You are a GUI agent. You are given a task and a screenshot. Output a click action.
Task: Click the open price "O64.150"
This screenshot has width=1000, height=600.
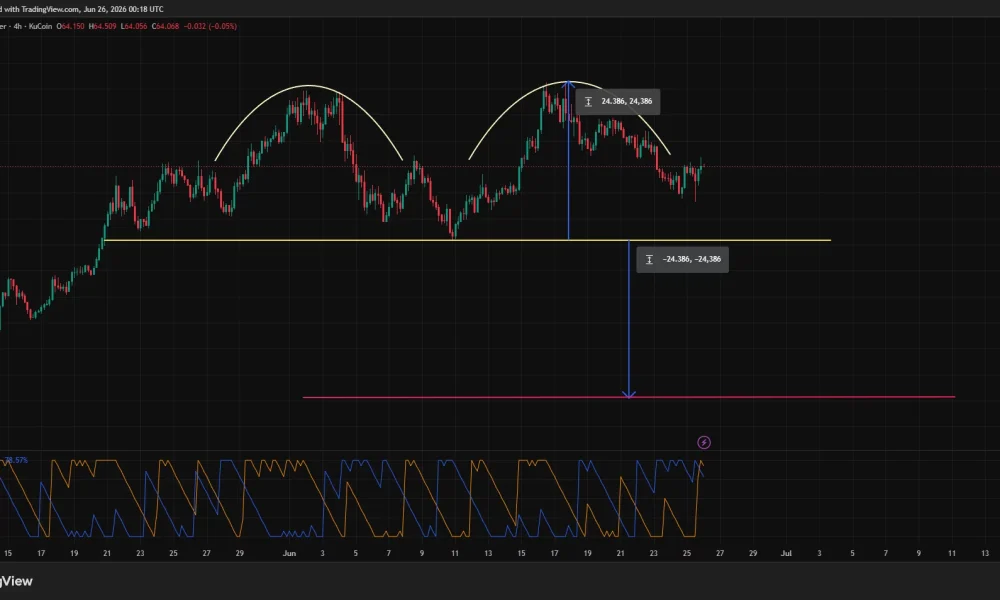pyautogui.click(x=70, y=26)
